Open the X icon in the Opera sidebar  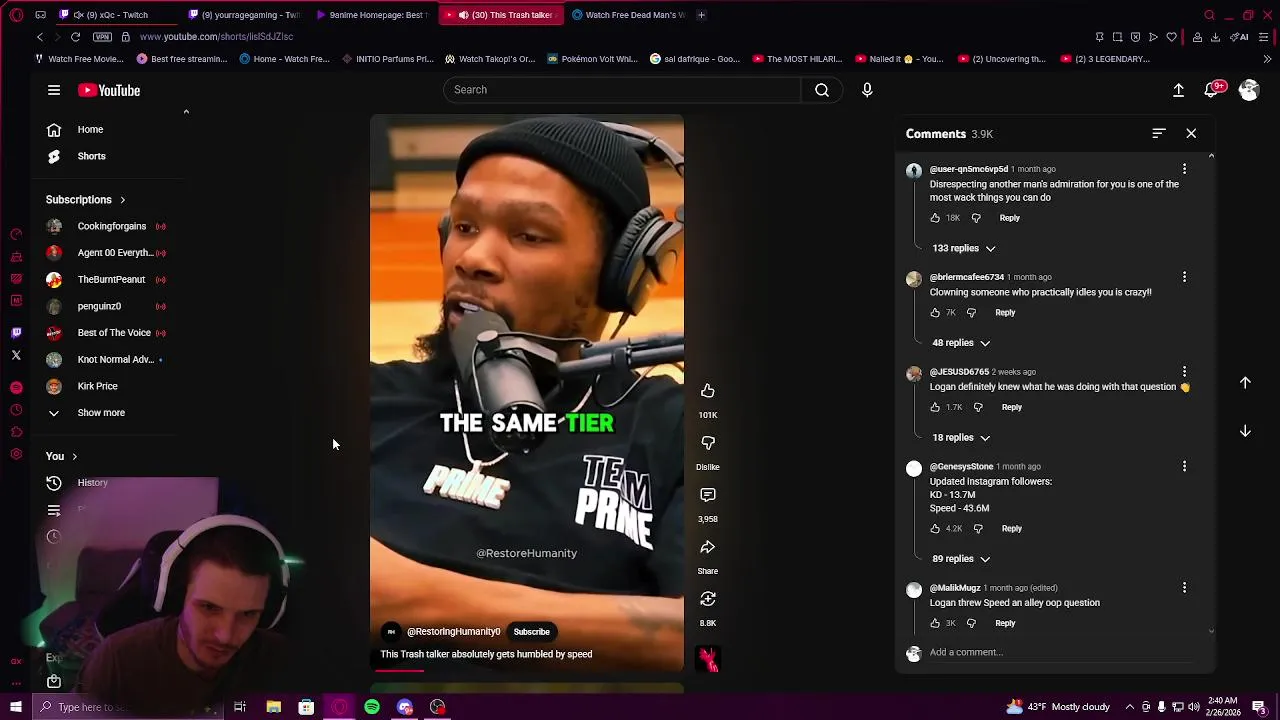16,355
